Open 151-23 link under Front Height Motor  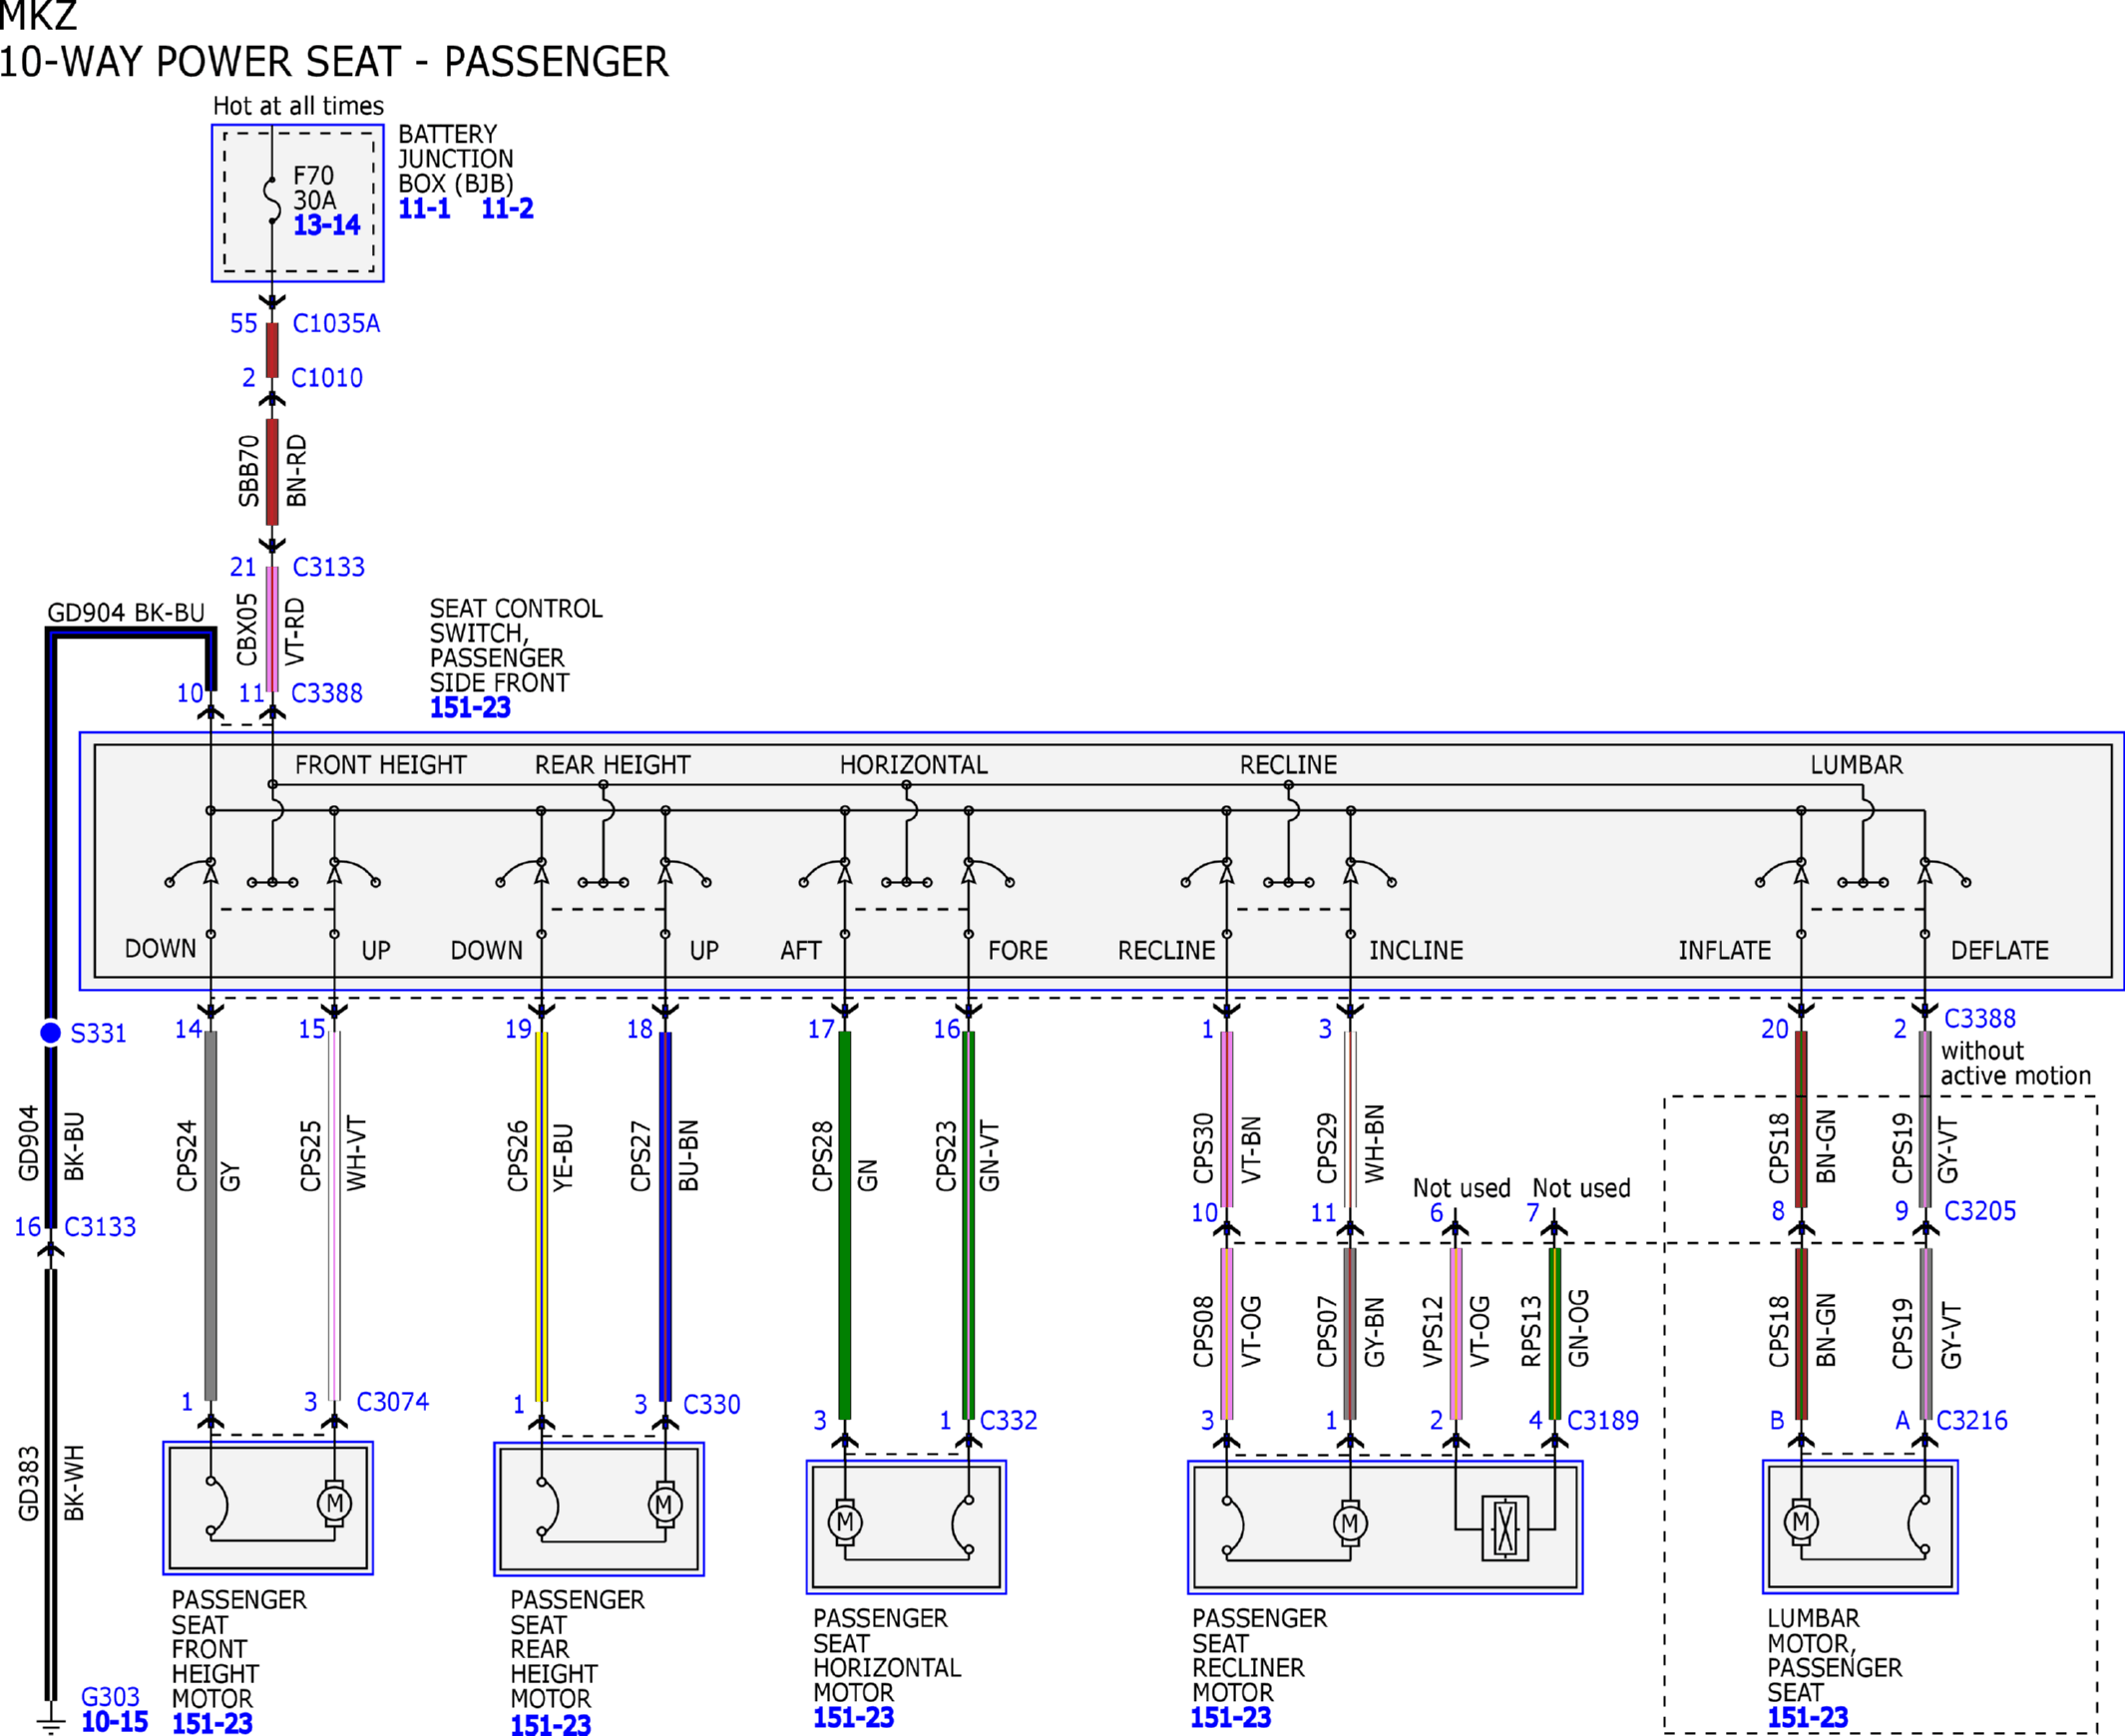(212, 1723)
